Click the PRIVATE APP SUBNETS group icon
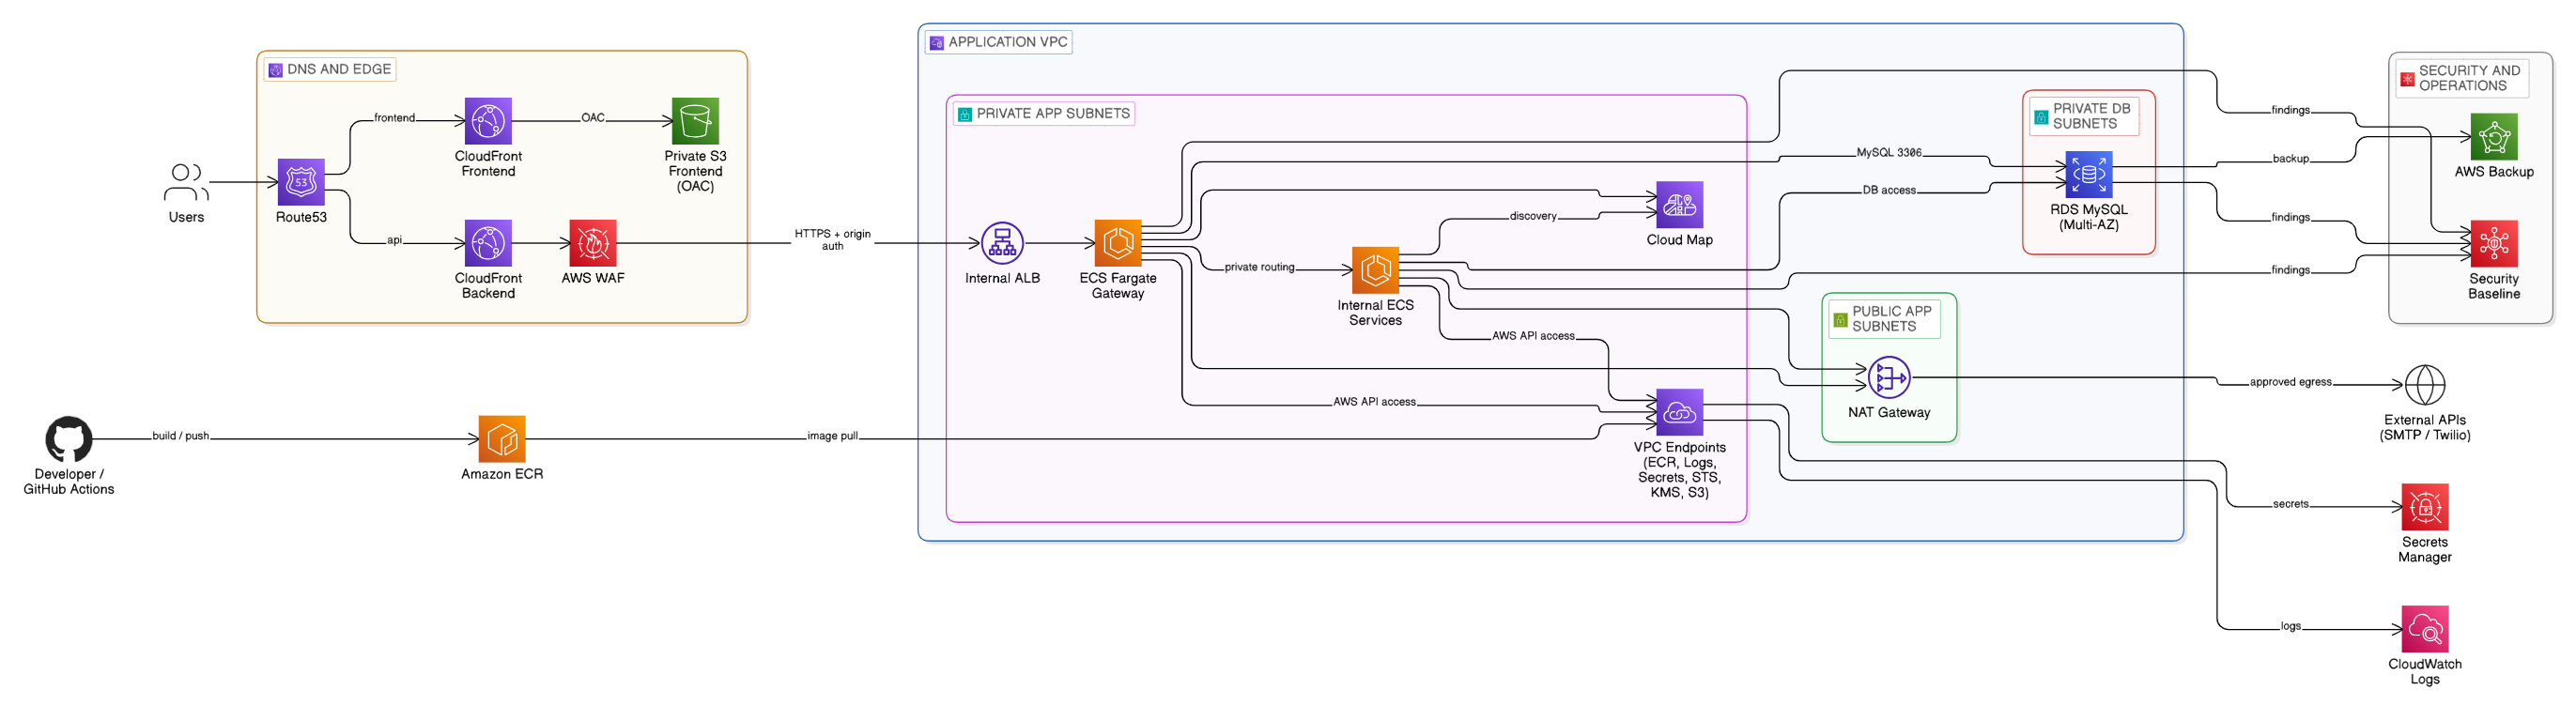 965,115
